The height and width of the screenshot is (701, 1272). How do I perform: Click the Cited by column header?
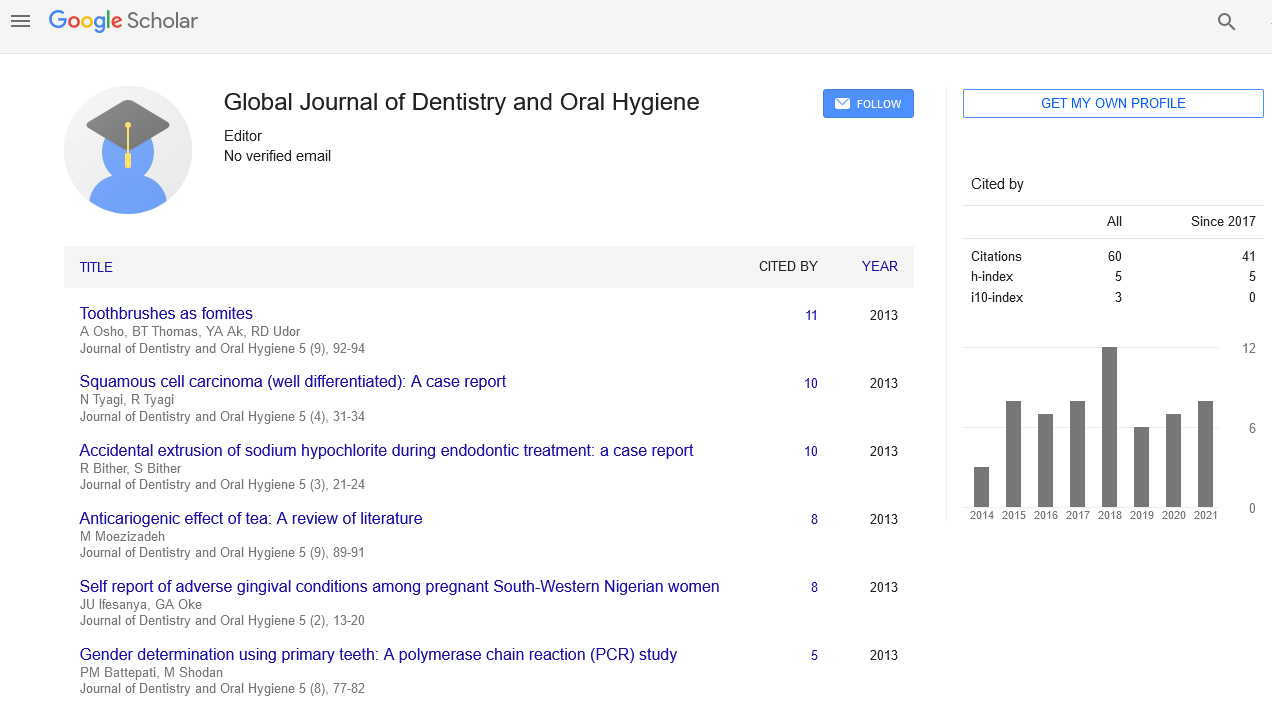[x=788, y=266]
